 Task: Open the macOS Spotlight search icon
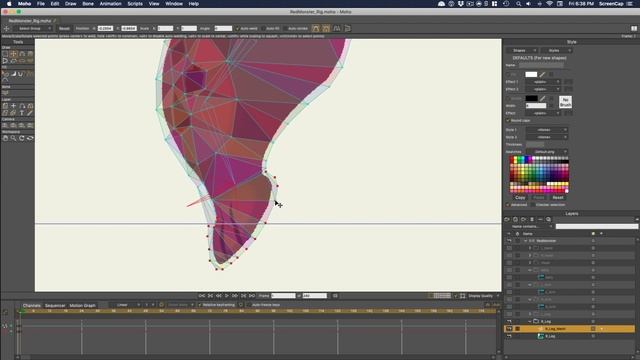point(518,4)
